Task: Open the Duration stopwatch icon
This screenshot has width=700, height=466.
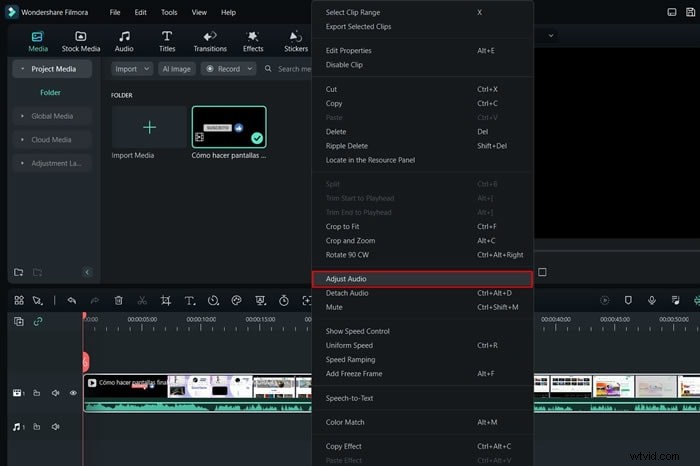Action: 283,301
